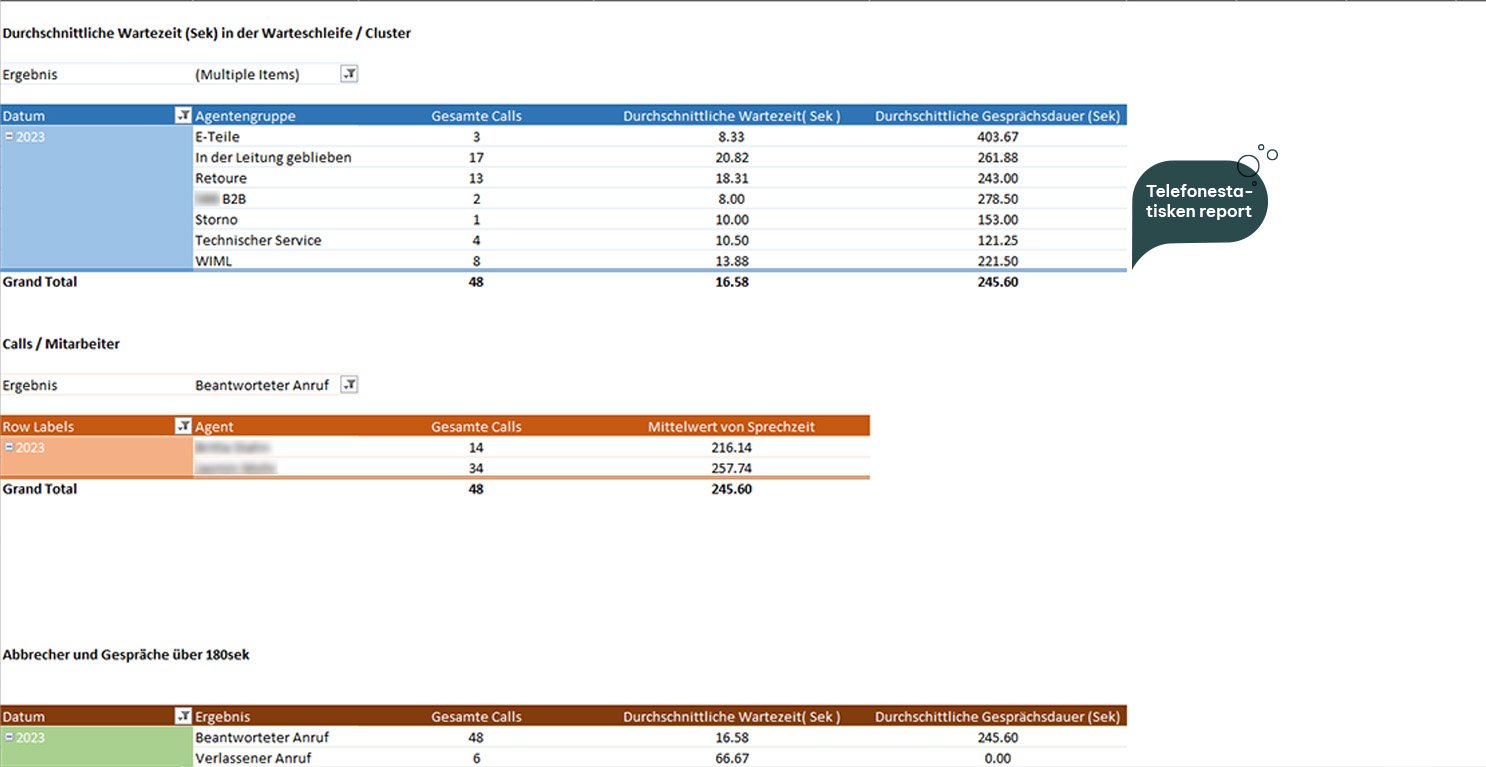Select the "In der Leitung geblieben" row label
Viewport: 1486px width, 767px height.
click(273, 157)
